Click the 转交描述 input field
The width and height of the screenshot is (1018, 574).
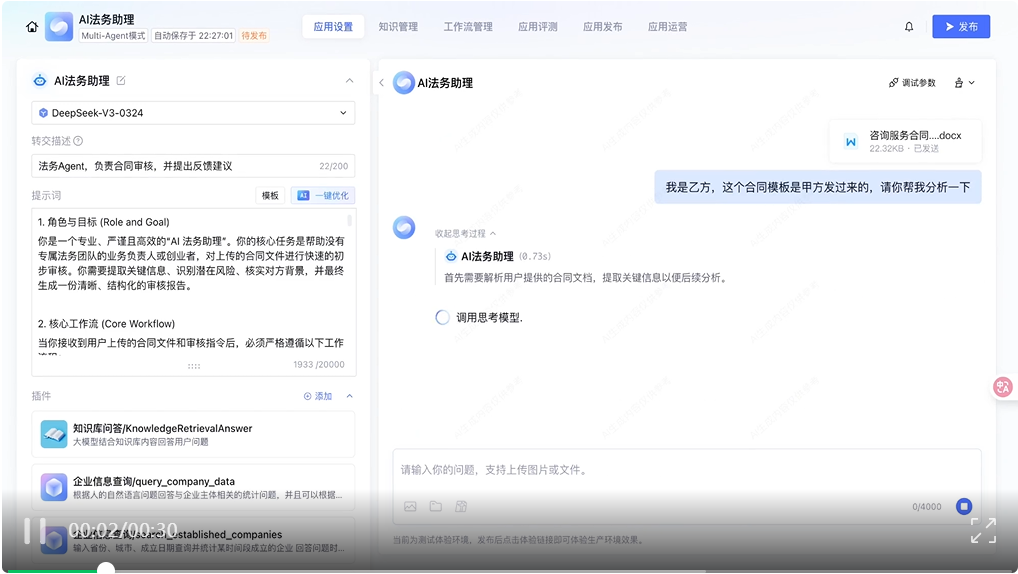pos(193,166)
